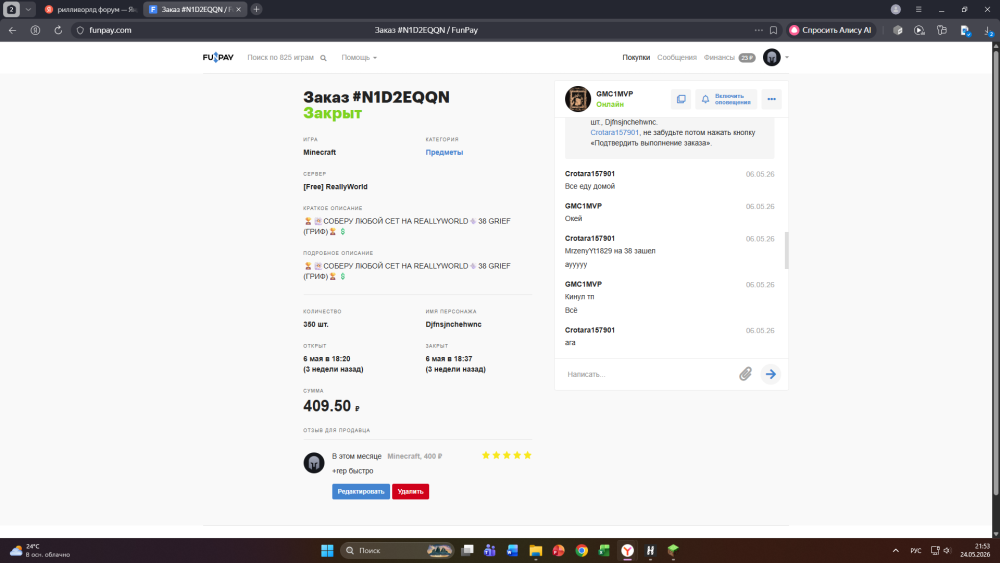Click the РУС language indicator

point(916,550)
